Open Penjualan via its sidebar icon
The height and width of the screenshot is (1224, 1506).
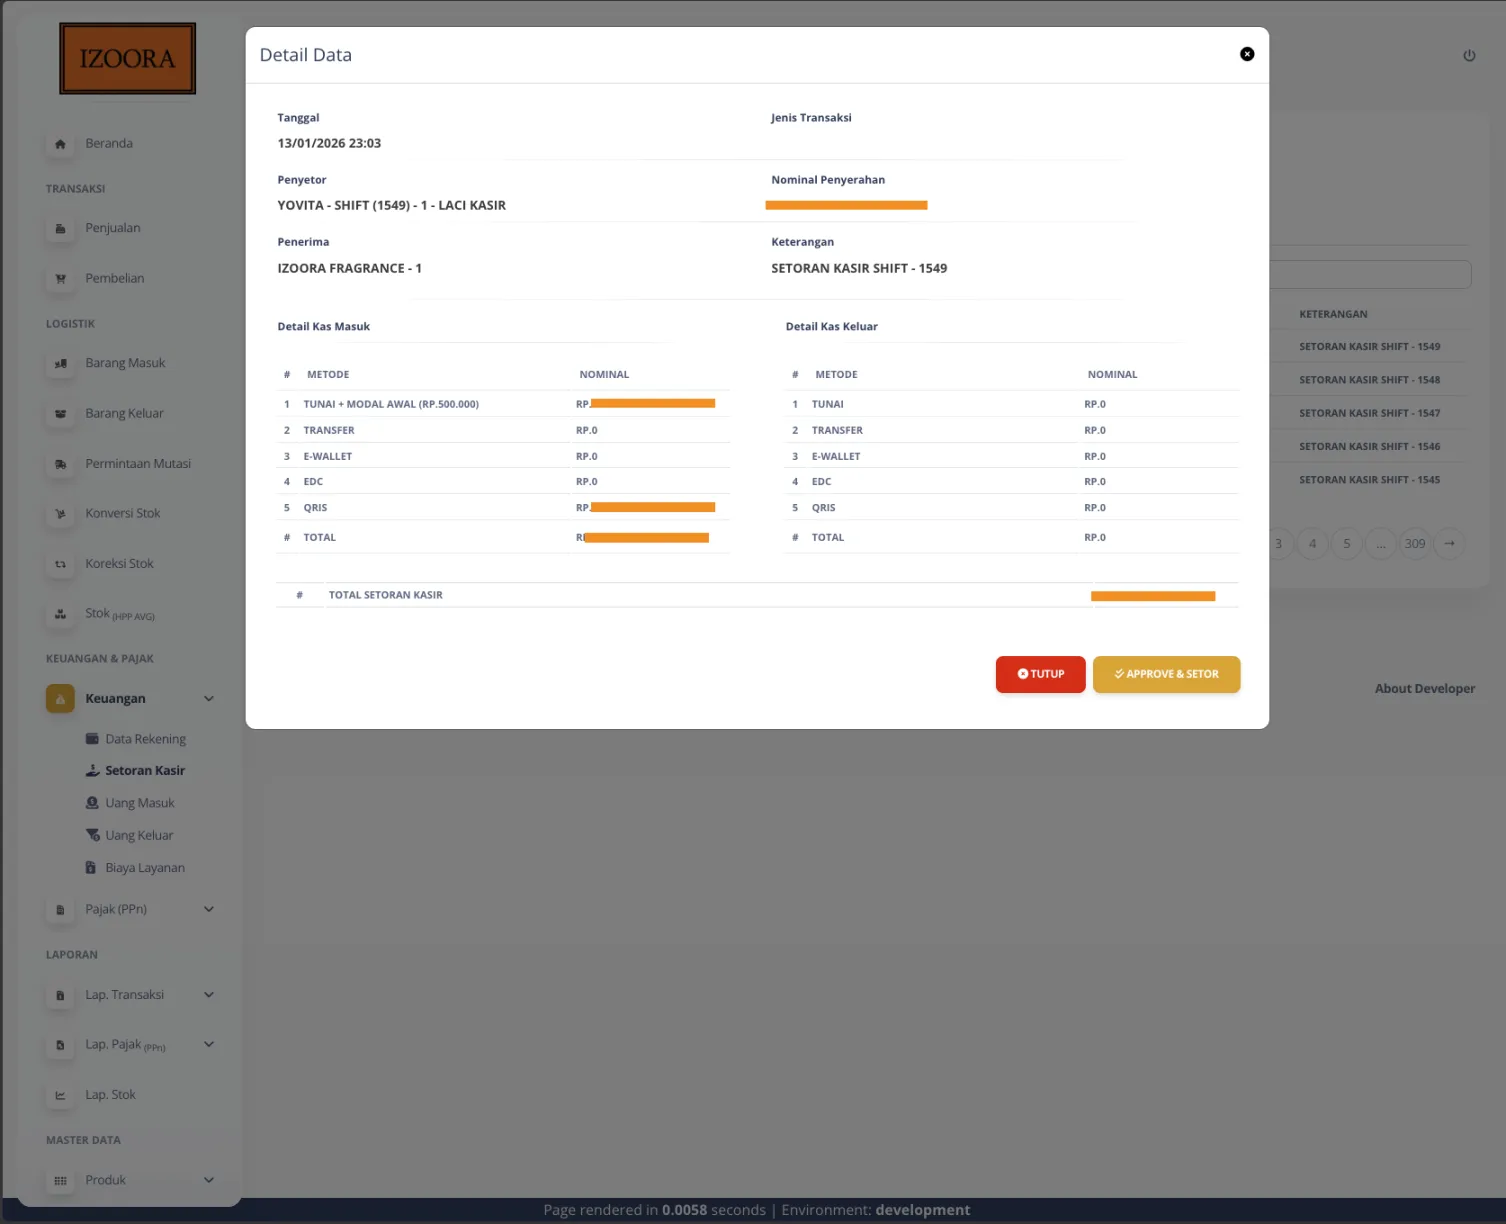click(60, 229)
